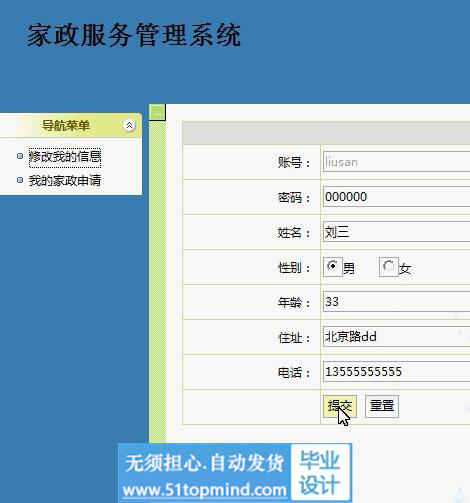Click the 密码 password field
The image size is (470, 503).
click(396, 197)
